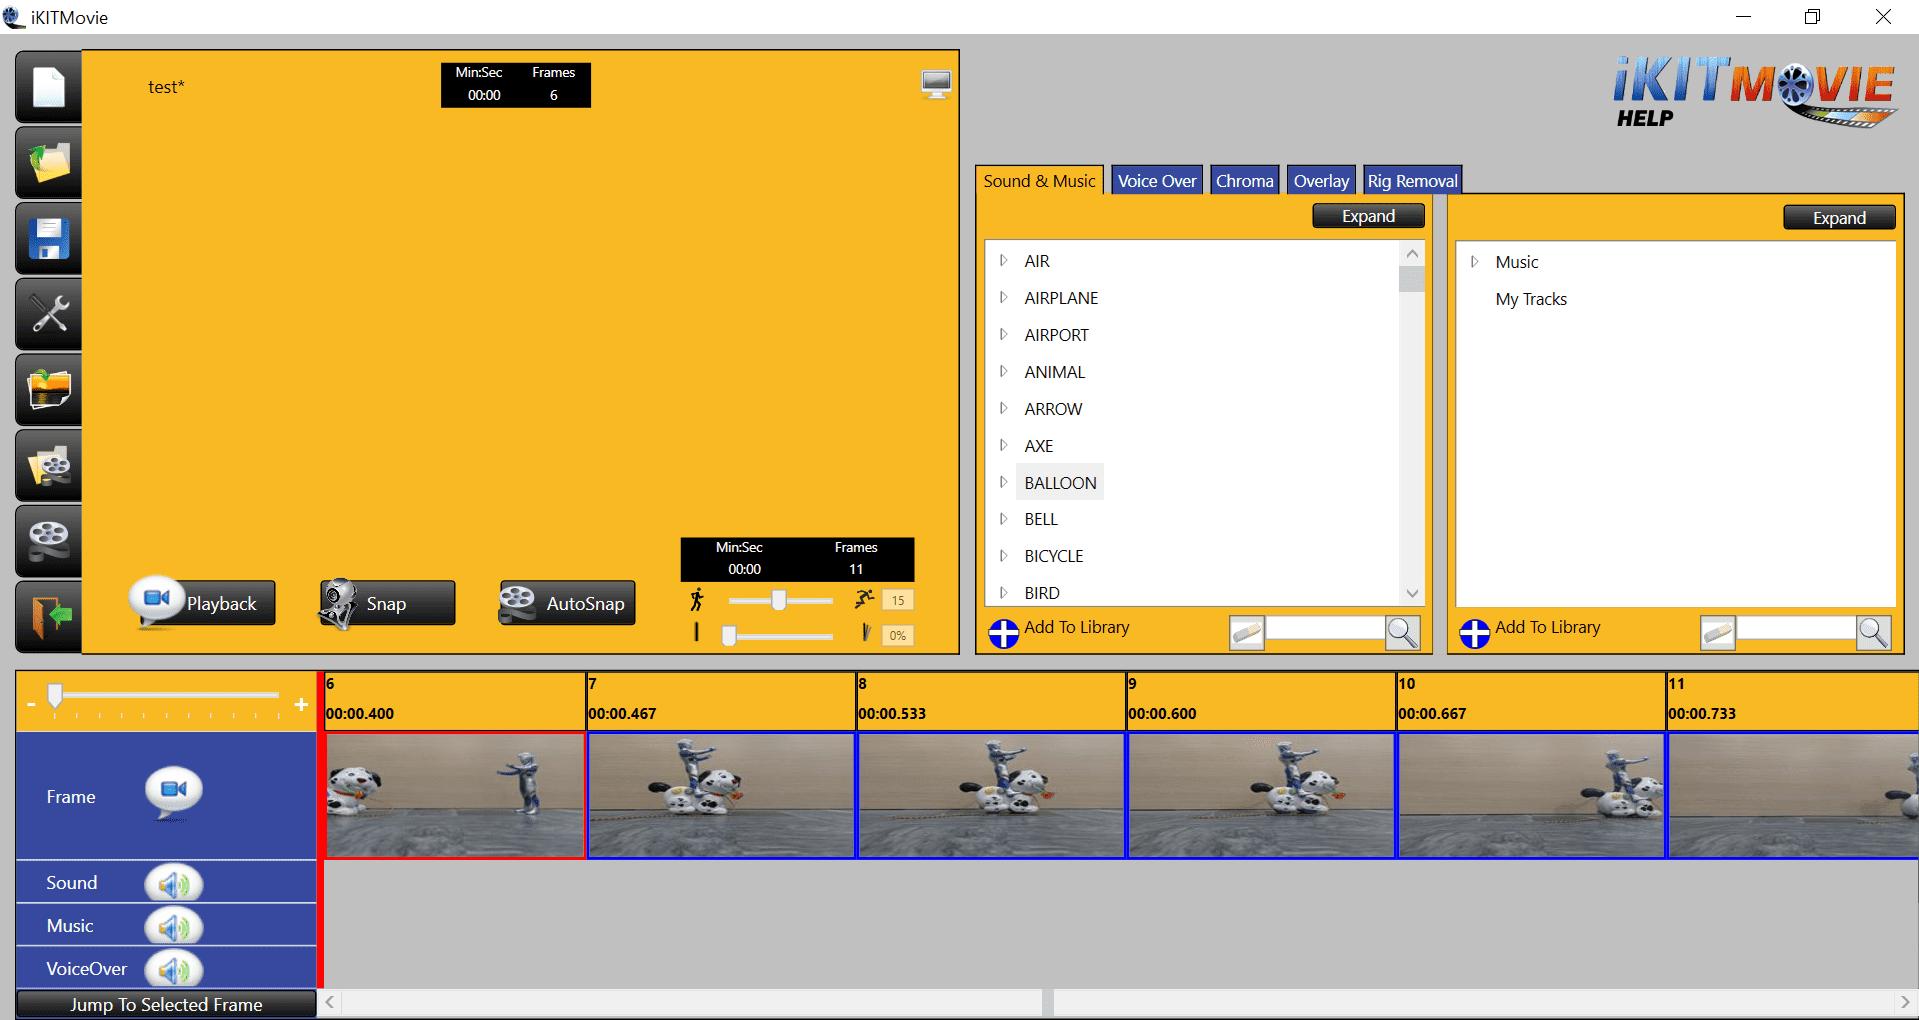Mute the Music track speaker
1919x1020 pixels.
tap(174, 927)
